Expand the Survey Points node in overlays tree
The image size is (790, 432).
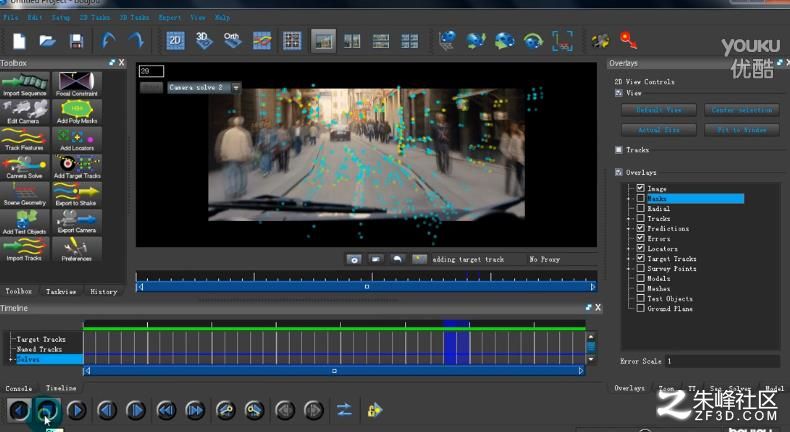click(628, 269)
